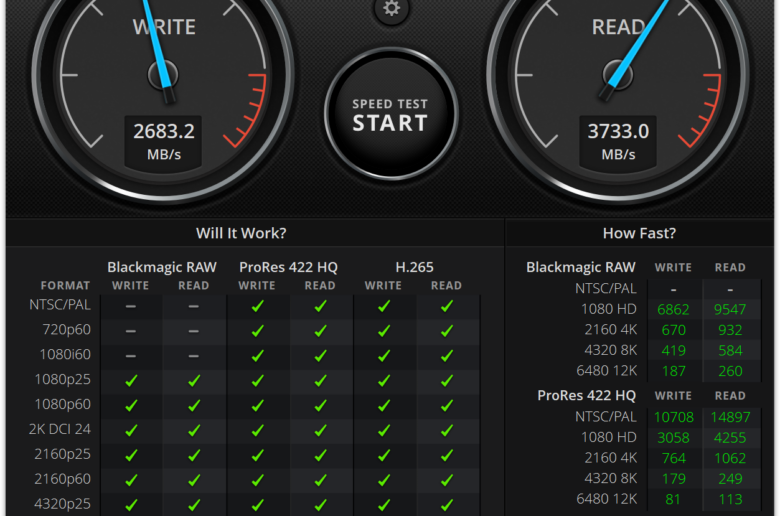
Task: Click Blackmagic RAW write dash for 720p60
Action: [131, 331]
